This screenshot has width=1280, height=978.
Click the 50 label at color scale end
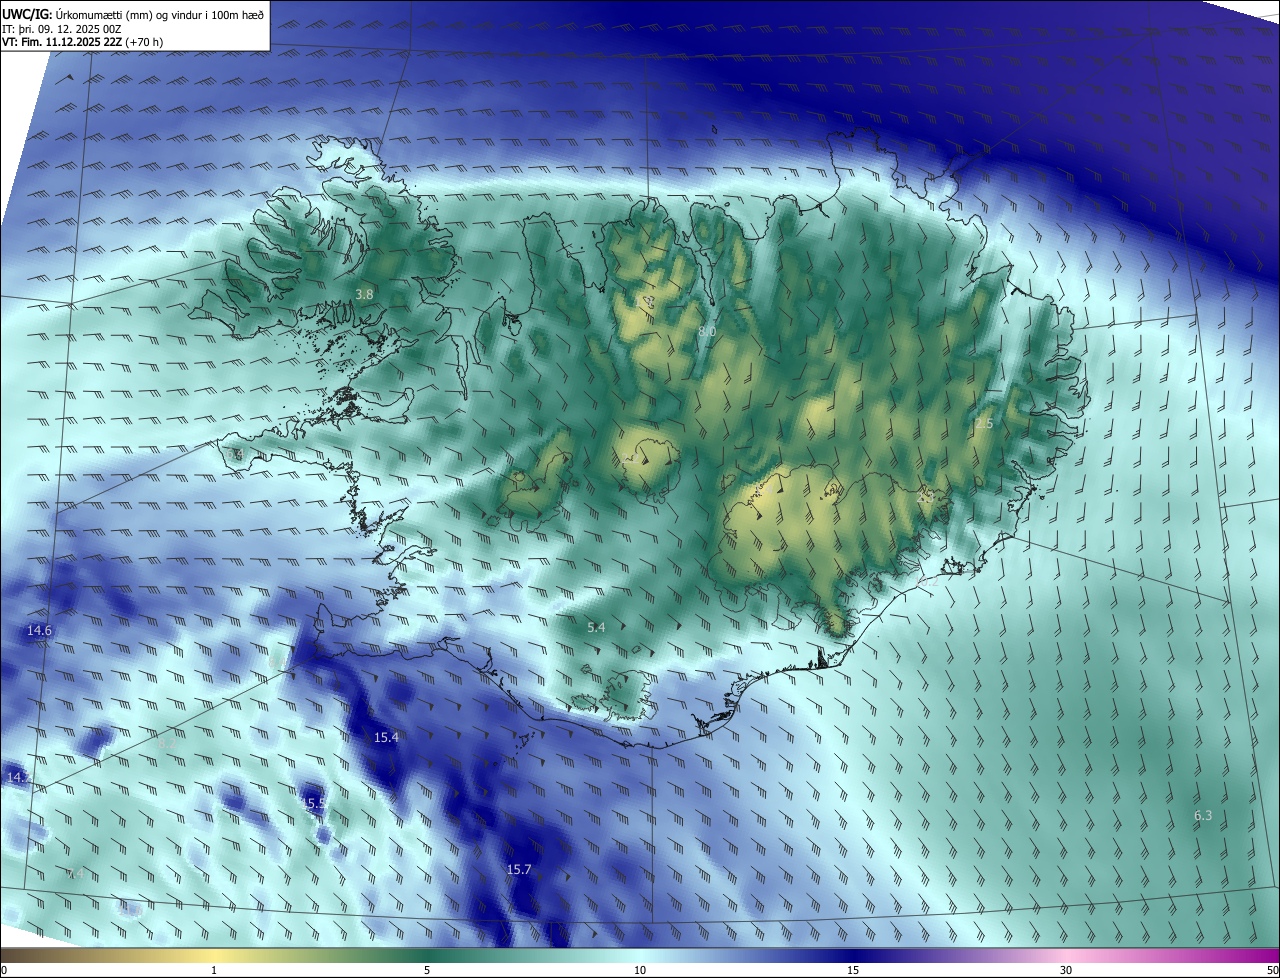[1271, 970]
